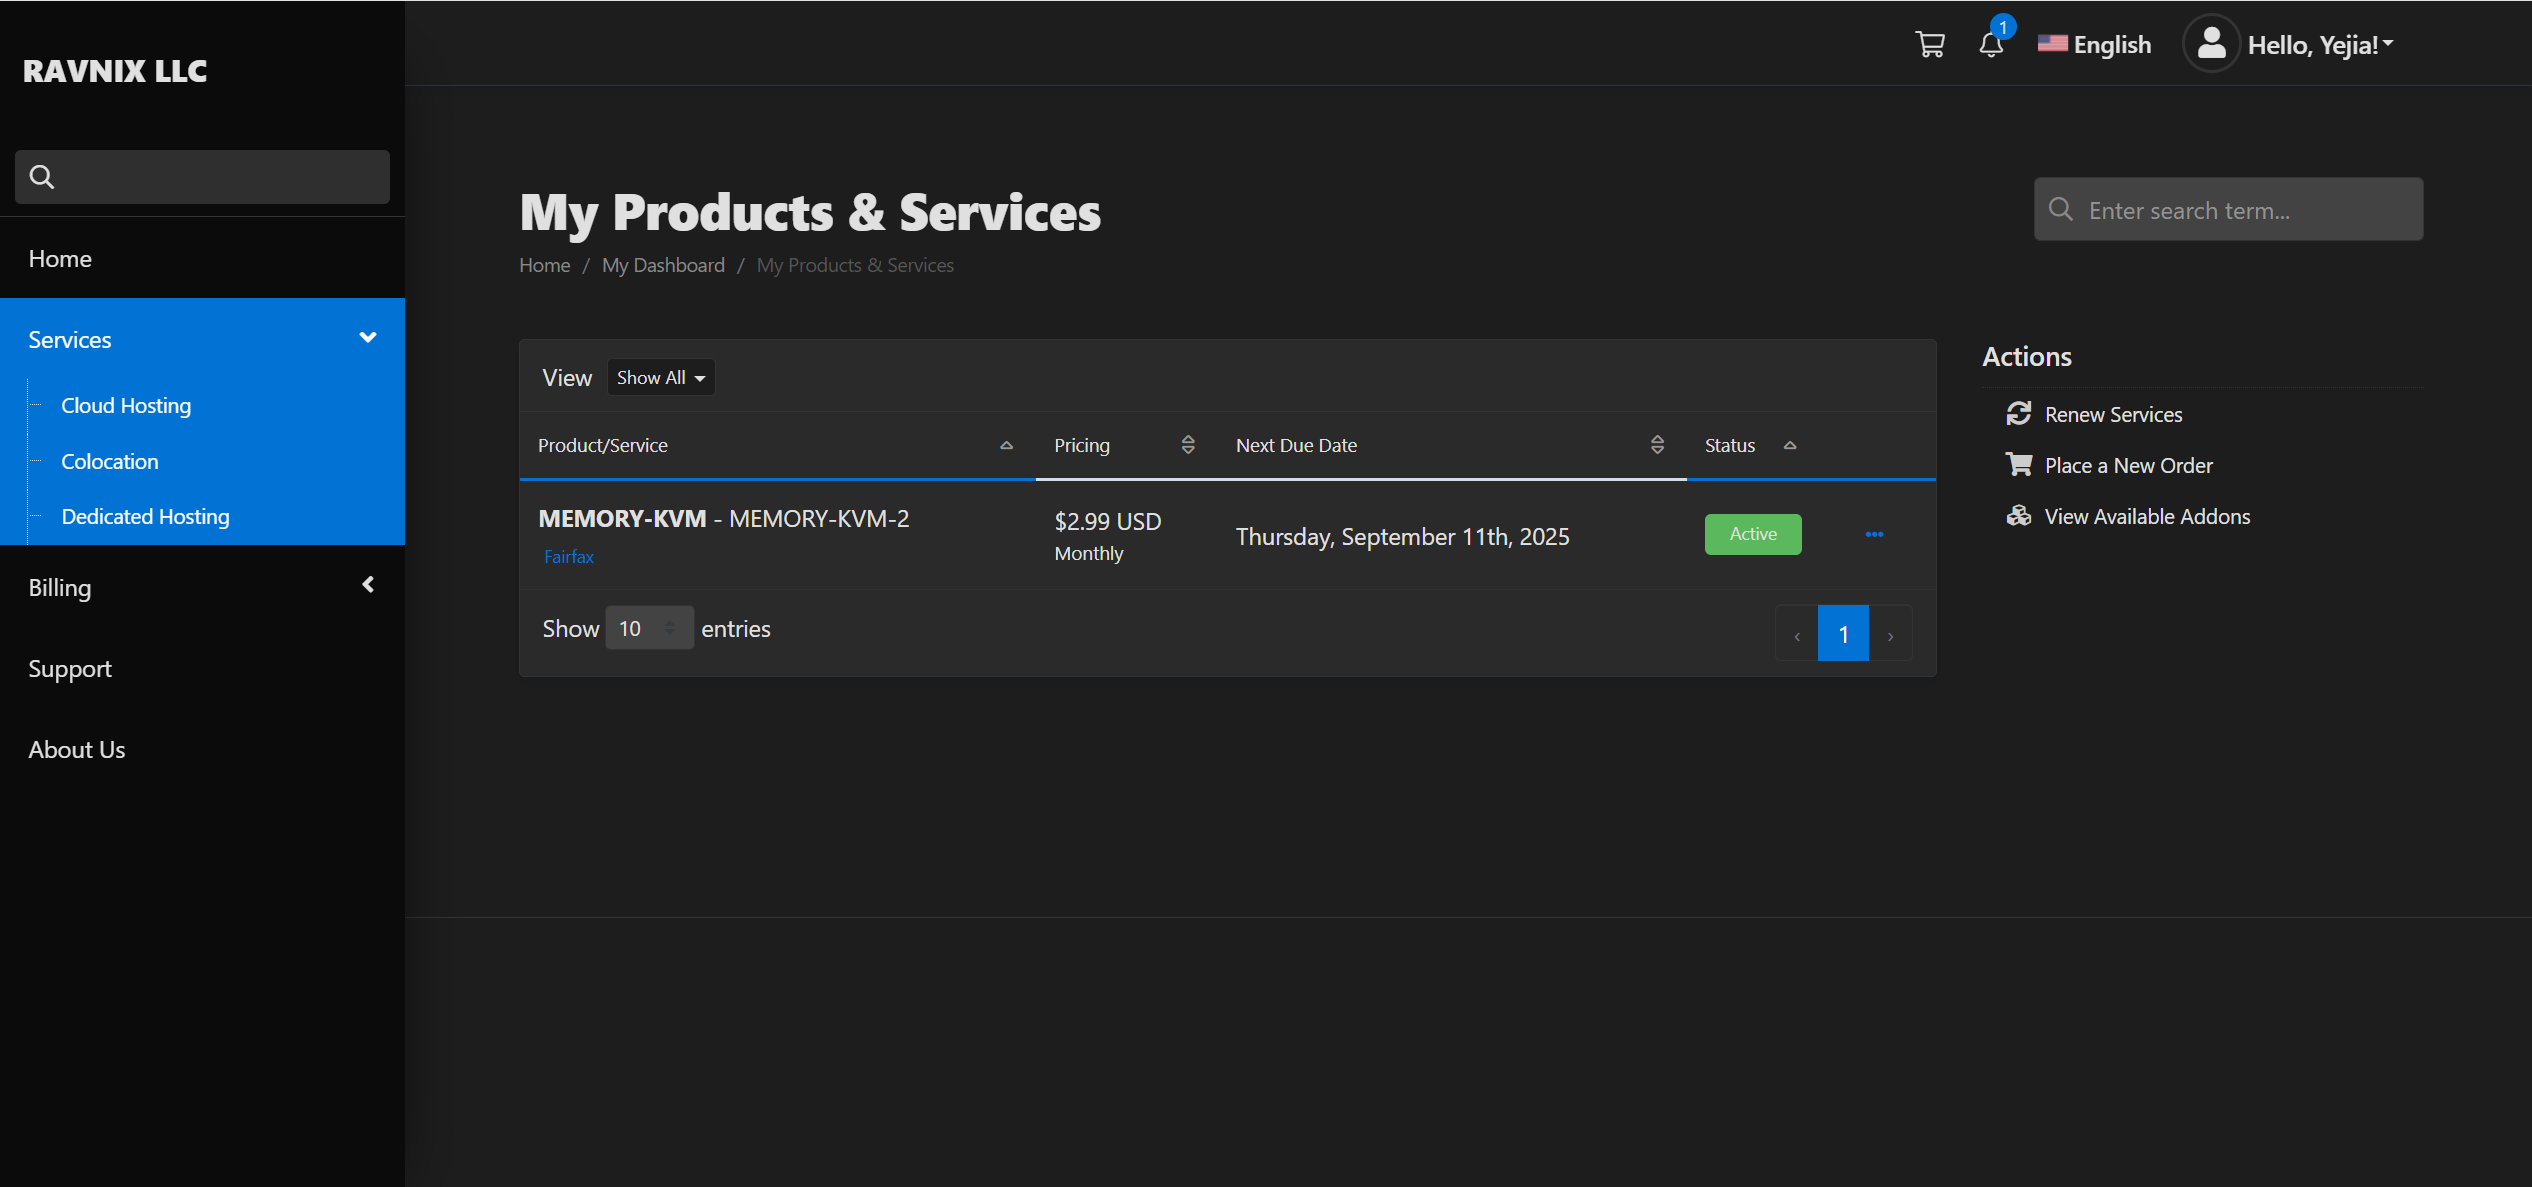Focus the Enter search term field
This screenshot has width=2532, height=1187.
click(x=2228, y=209)
